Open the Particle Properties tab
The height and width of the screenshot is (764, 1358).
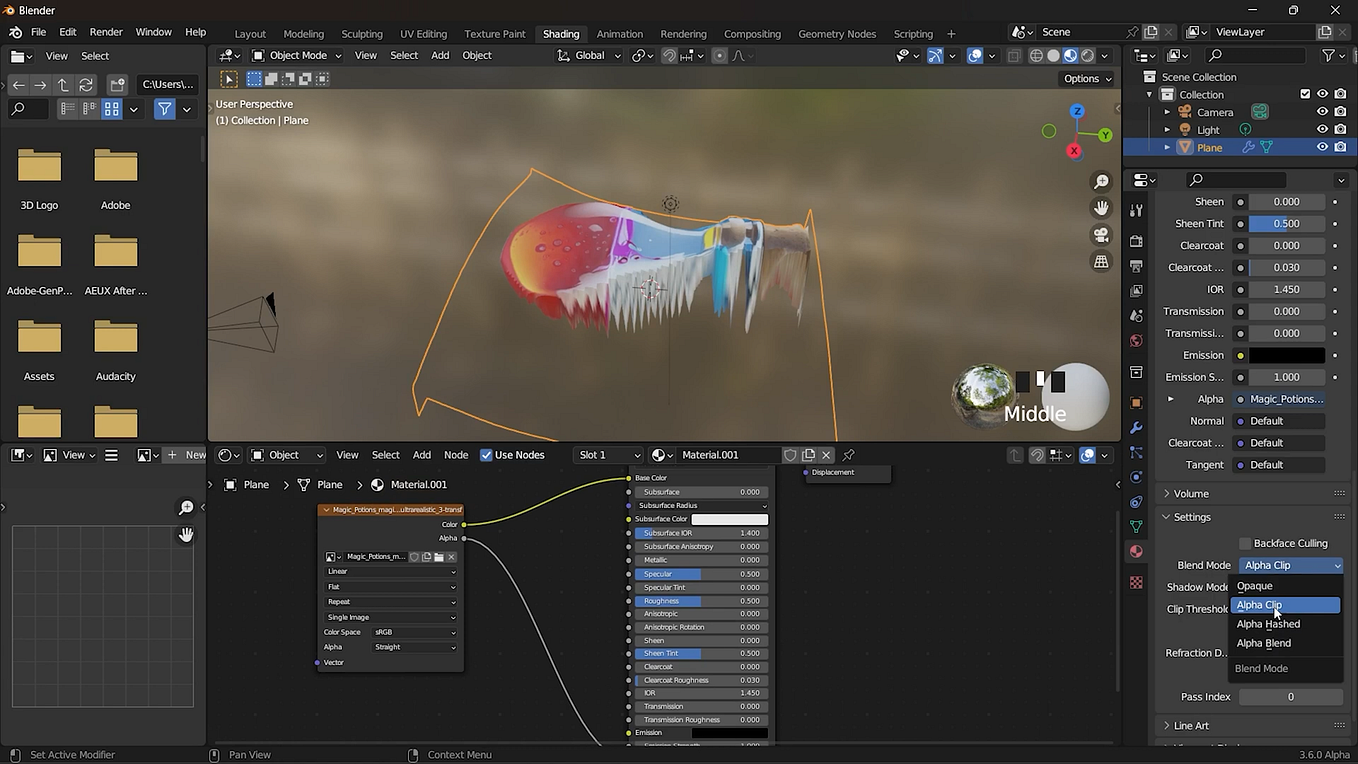coord(1136,450)
